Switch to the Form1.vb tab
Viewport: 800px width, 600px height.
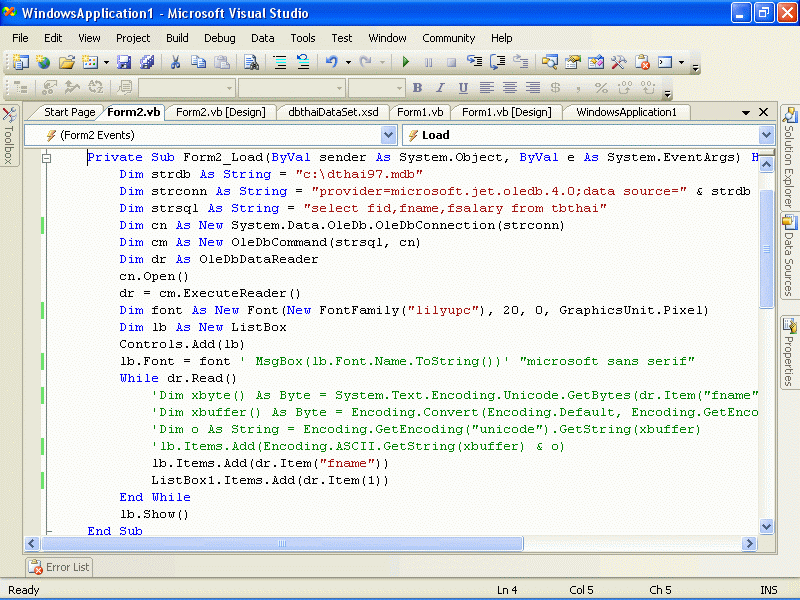(420, 112)
